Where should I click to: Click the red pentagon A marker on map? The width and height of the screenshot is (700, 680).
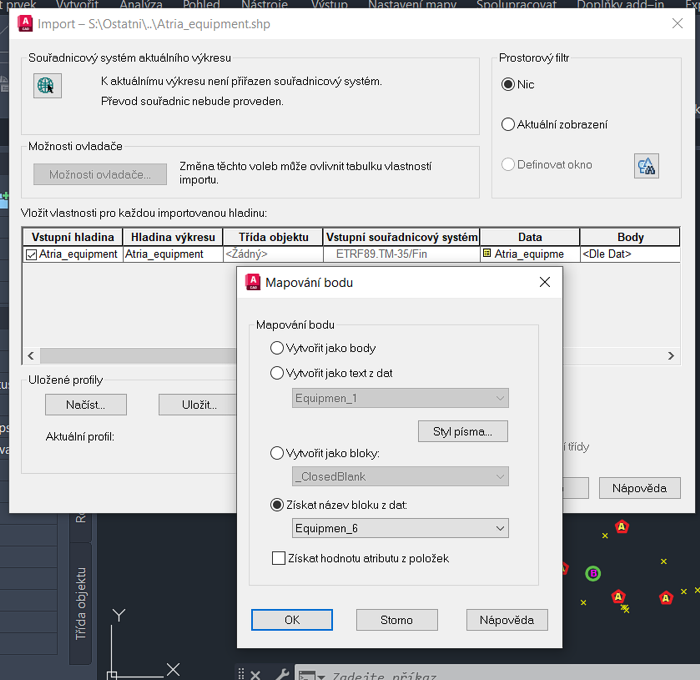tap(622, 526)
